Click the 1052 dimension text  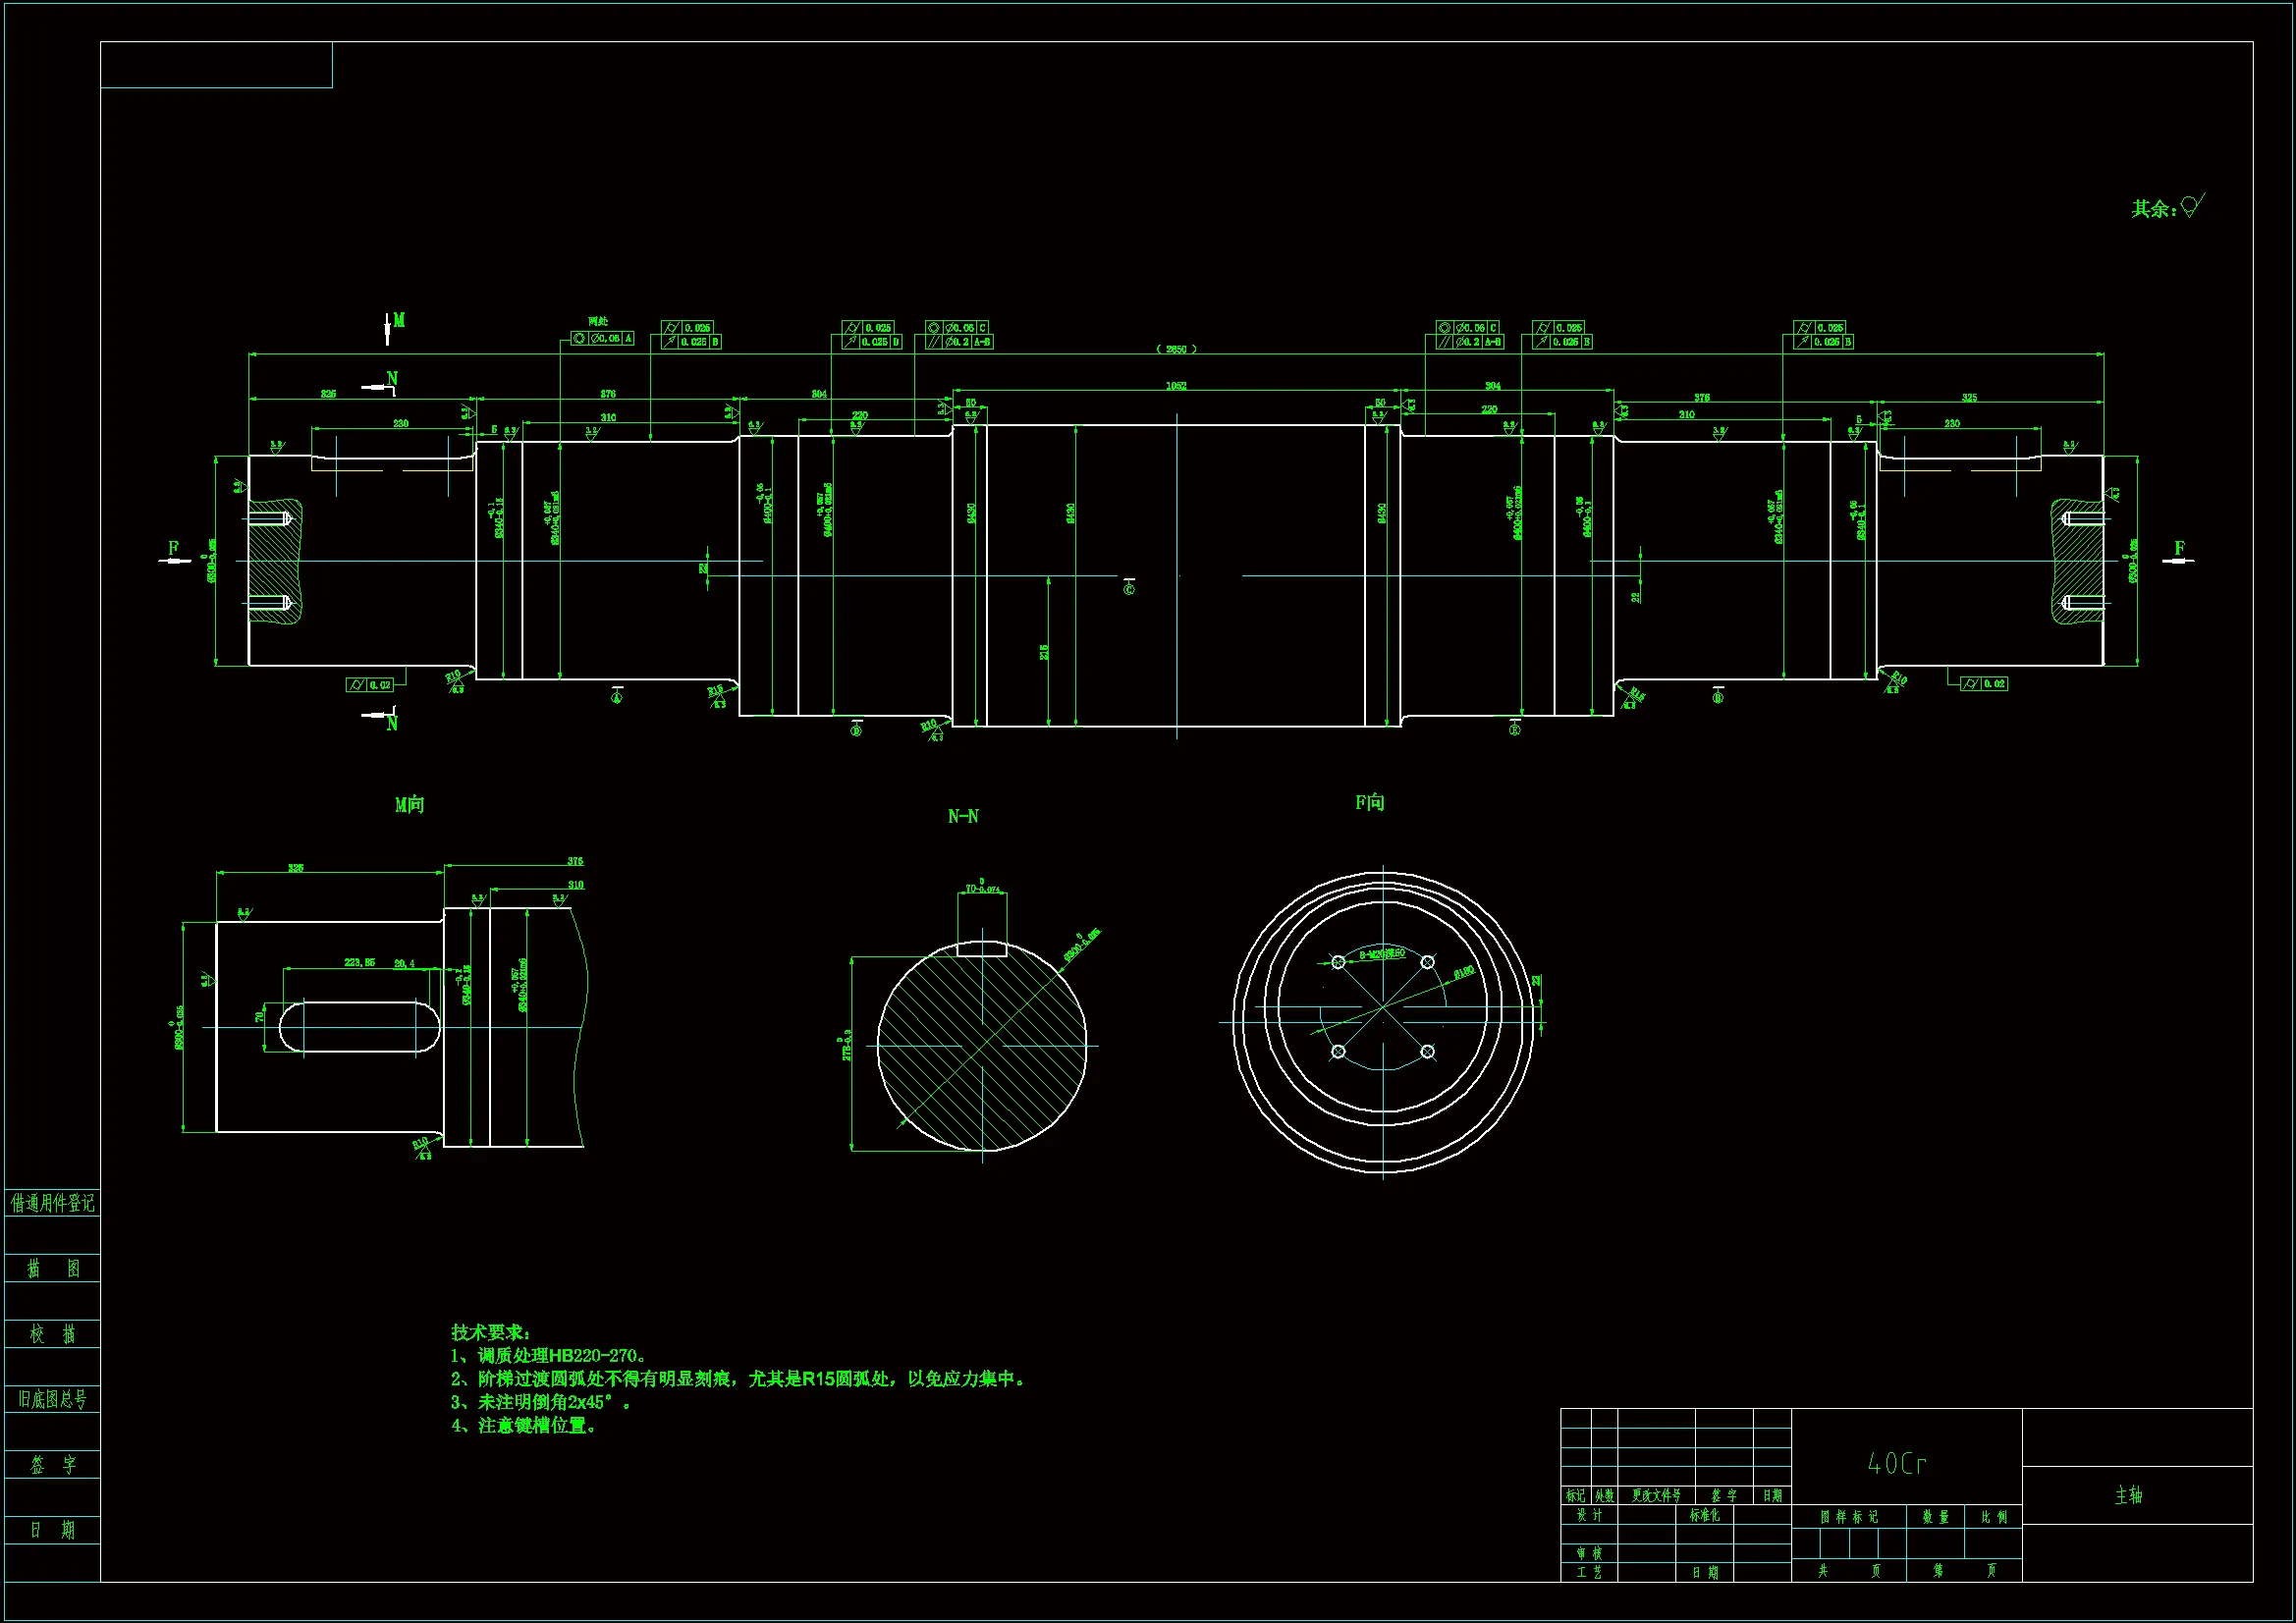1176,386
